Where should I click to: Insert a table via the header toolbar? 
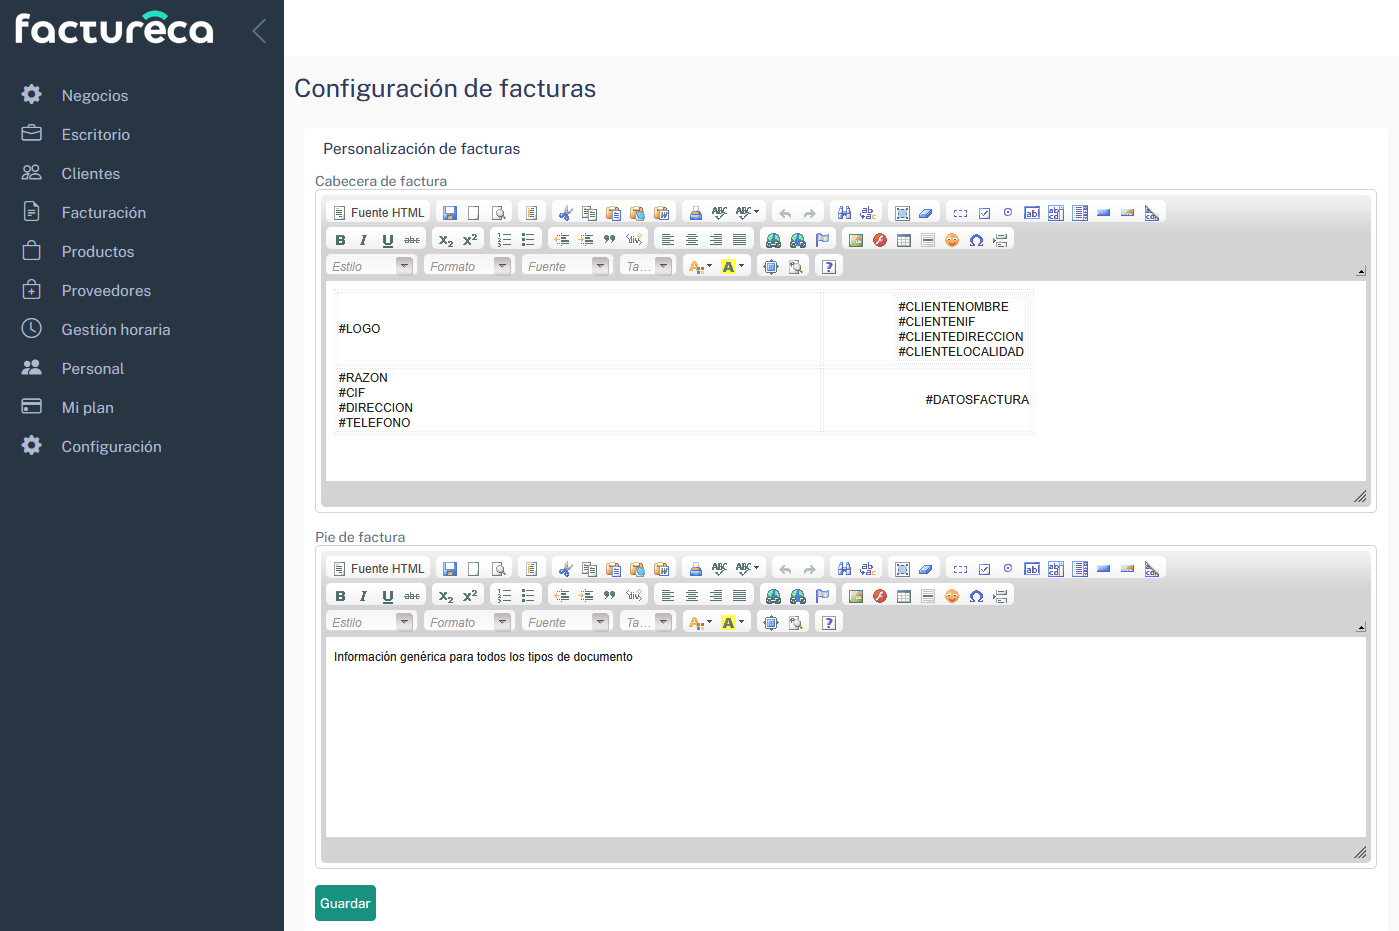(904, 238)
